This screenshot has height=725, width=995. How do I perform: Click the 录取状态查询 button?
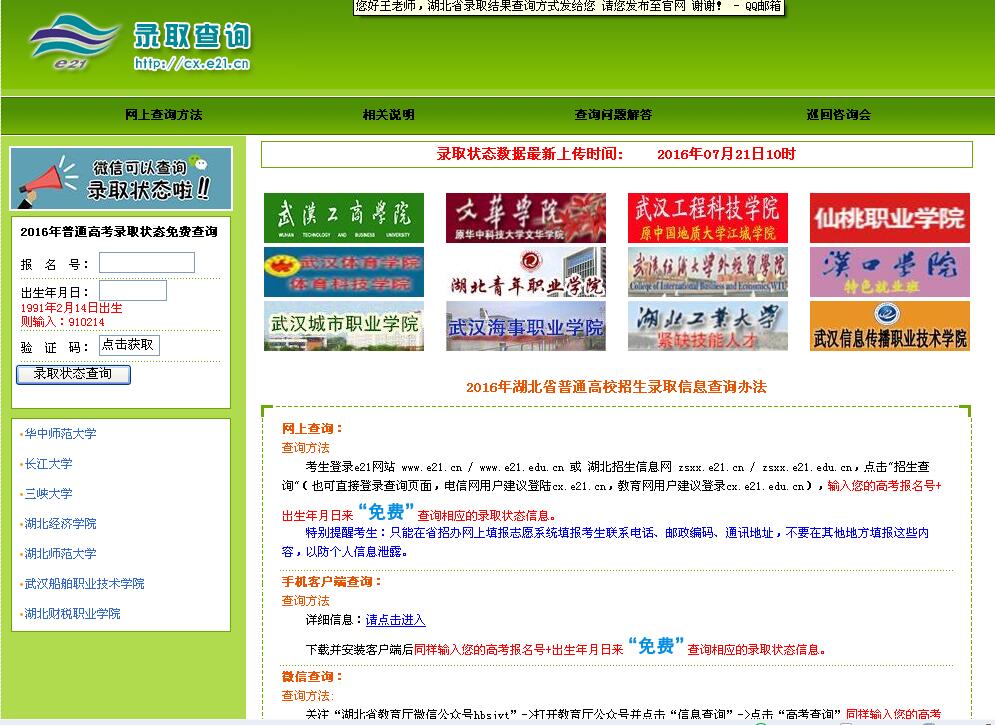pos(73,374)
